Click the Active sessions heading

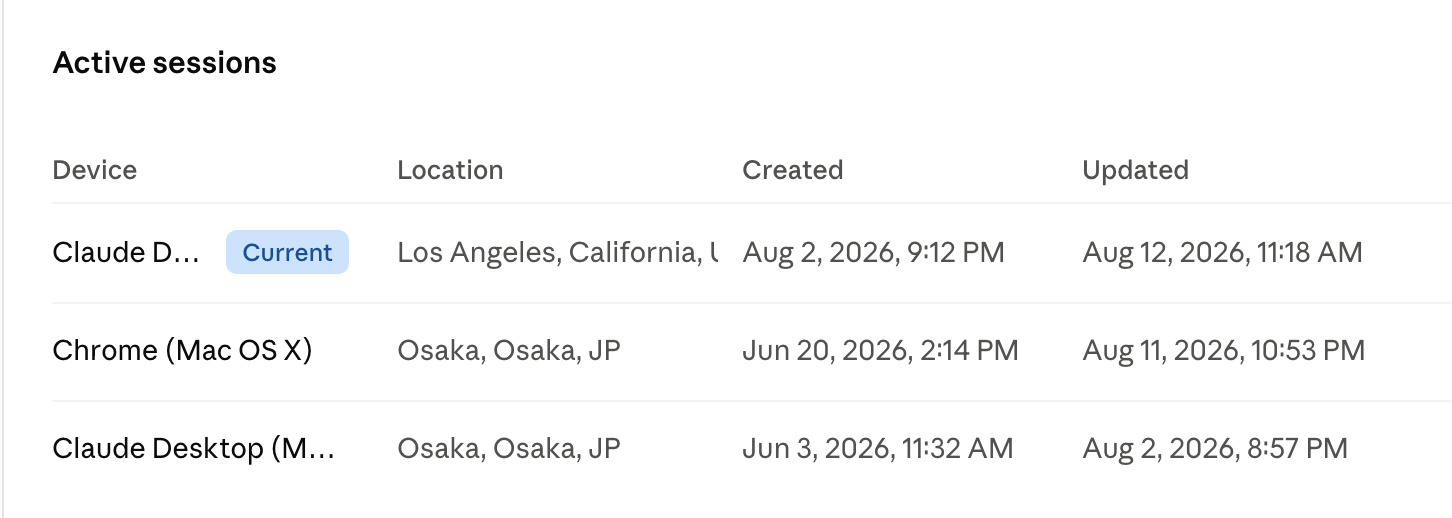click(165, 63)
